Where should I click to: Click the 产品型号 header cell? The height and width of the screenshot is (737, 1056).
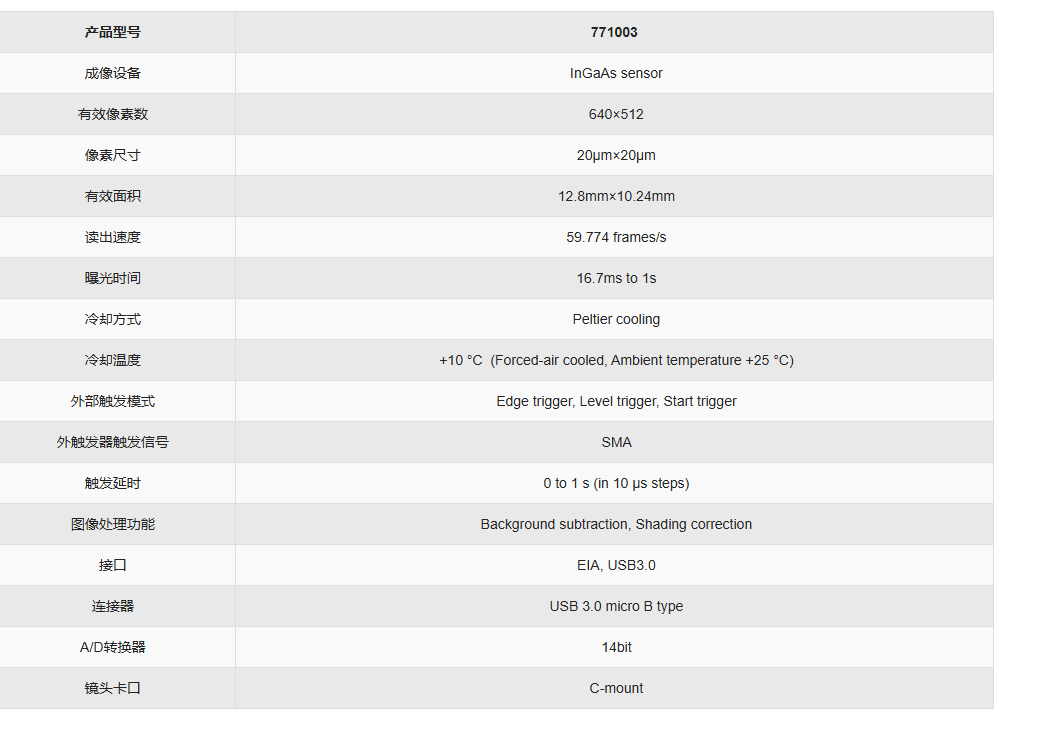[x=113, y=32]
